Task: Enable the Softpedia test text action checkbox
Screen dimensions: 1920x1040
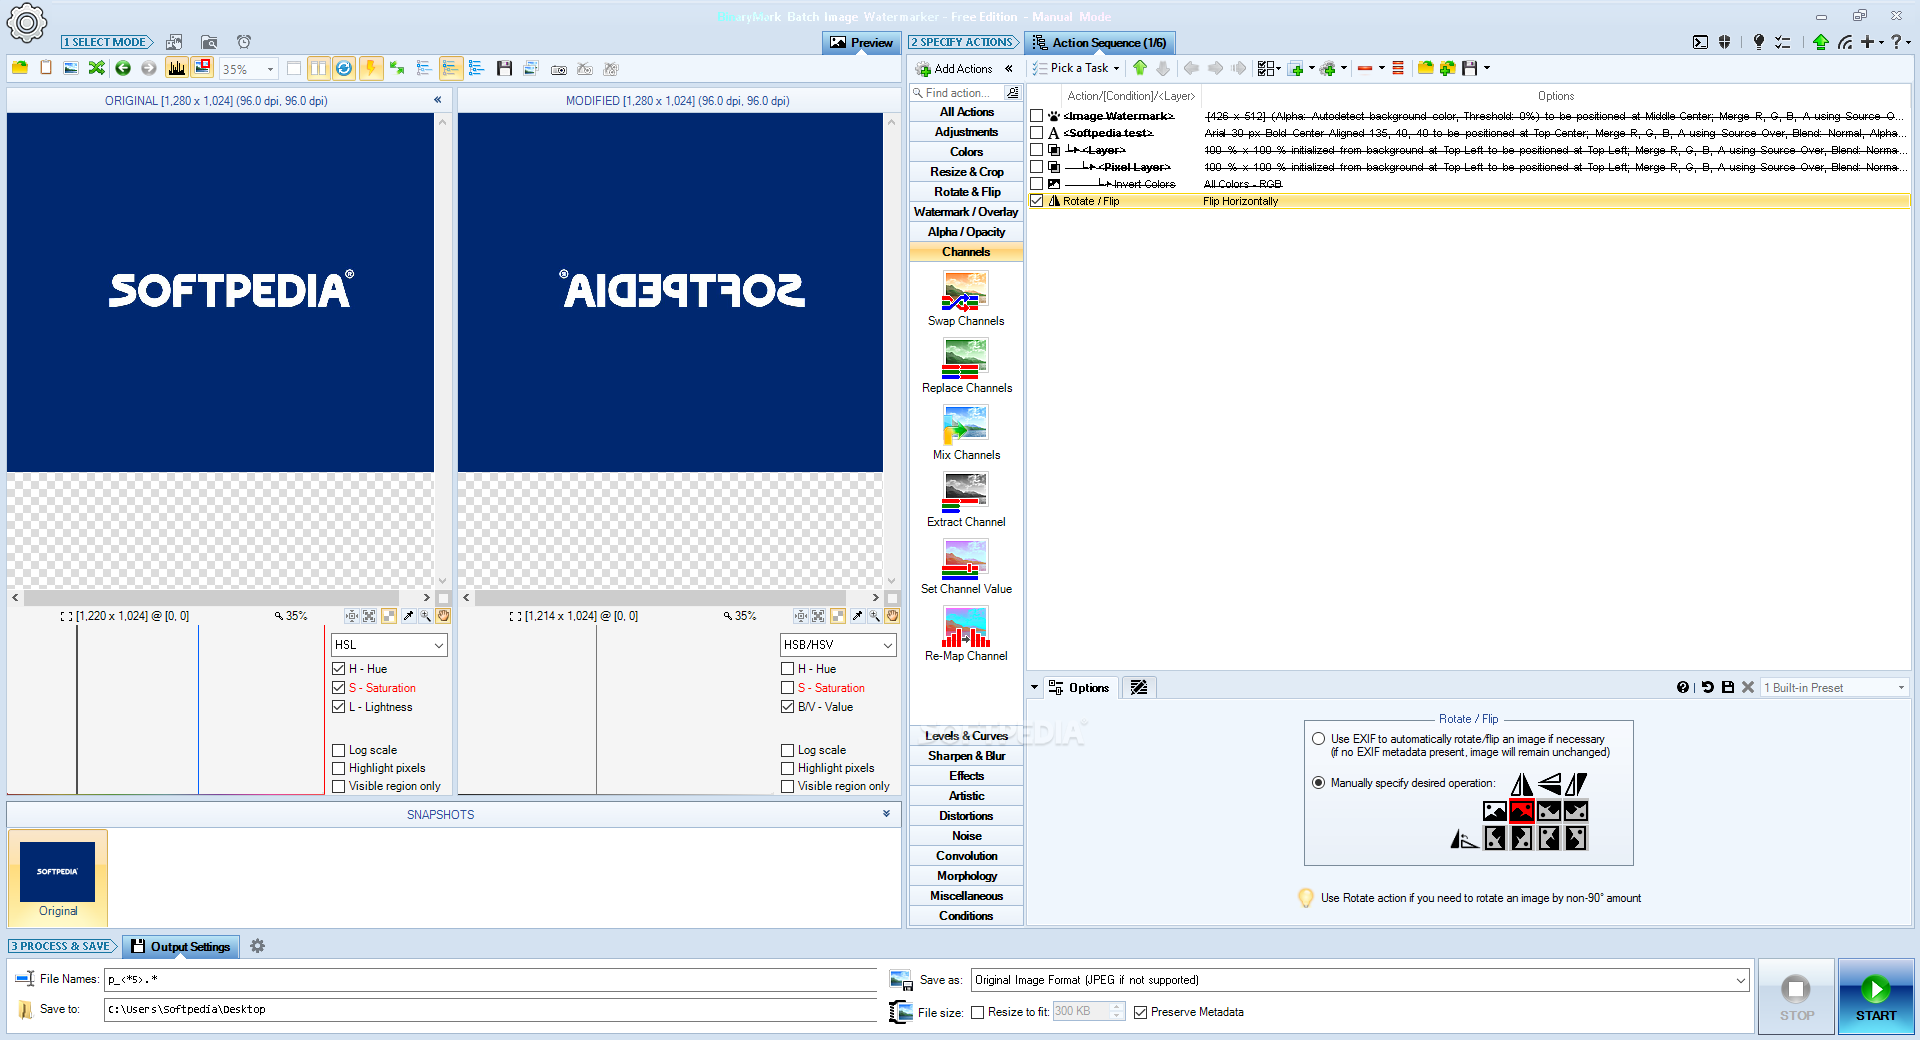Action: click(x=1037, y=133)
